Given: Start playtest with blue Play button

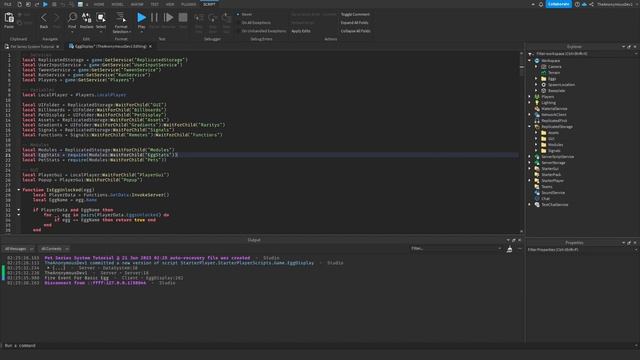Looking at the screenshot, I should (x=141, y=17).
